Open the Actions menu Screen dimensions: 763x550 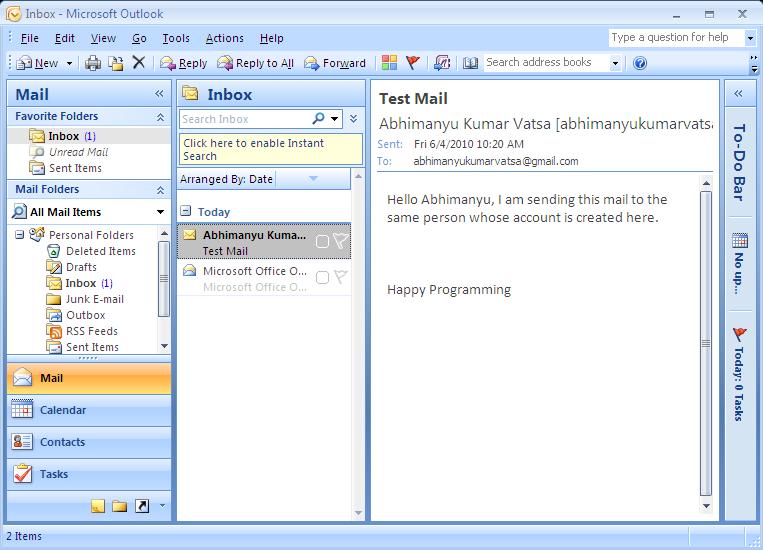[x=224, y=38]
